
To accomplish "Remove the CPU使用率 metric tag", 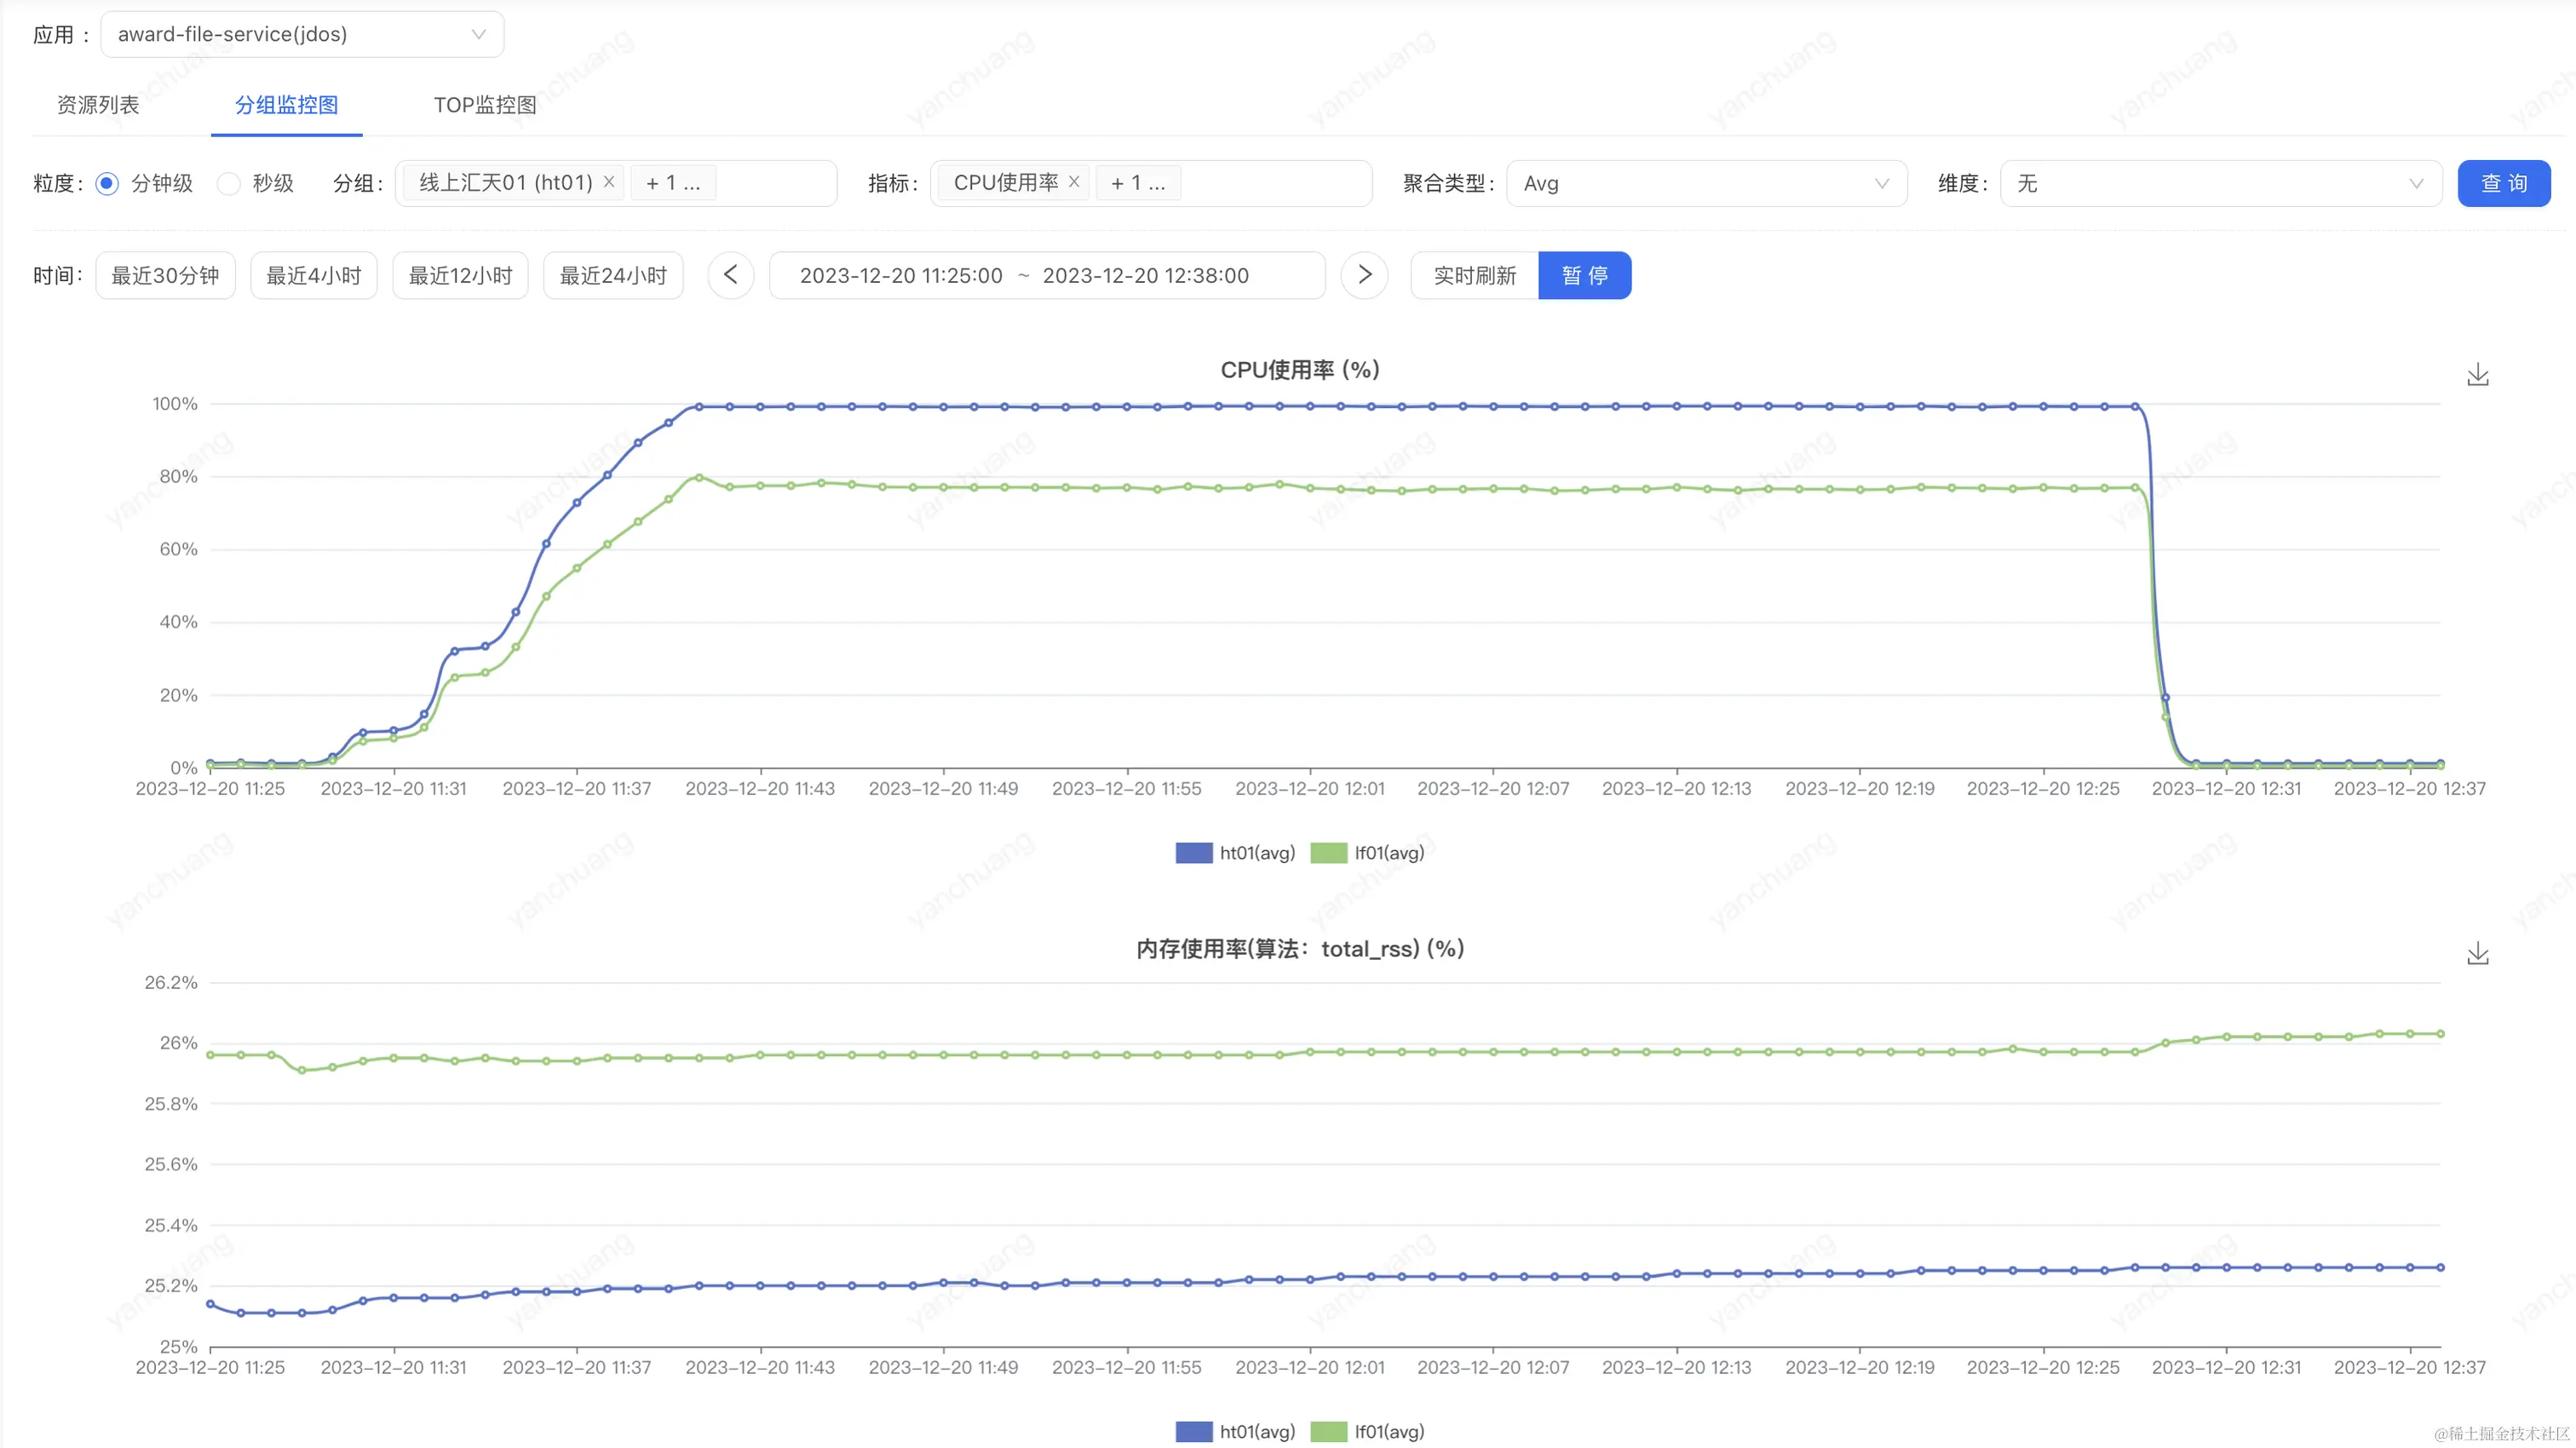I will pos(1074,182).
